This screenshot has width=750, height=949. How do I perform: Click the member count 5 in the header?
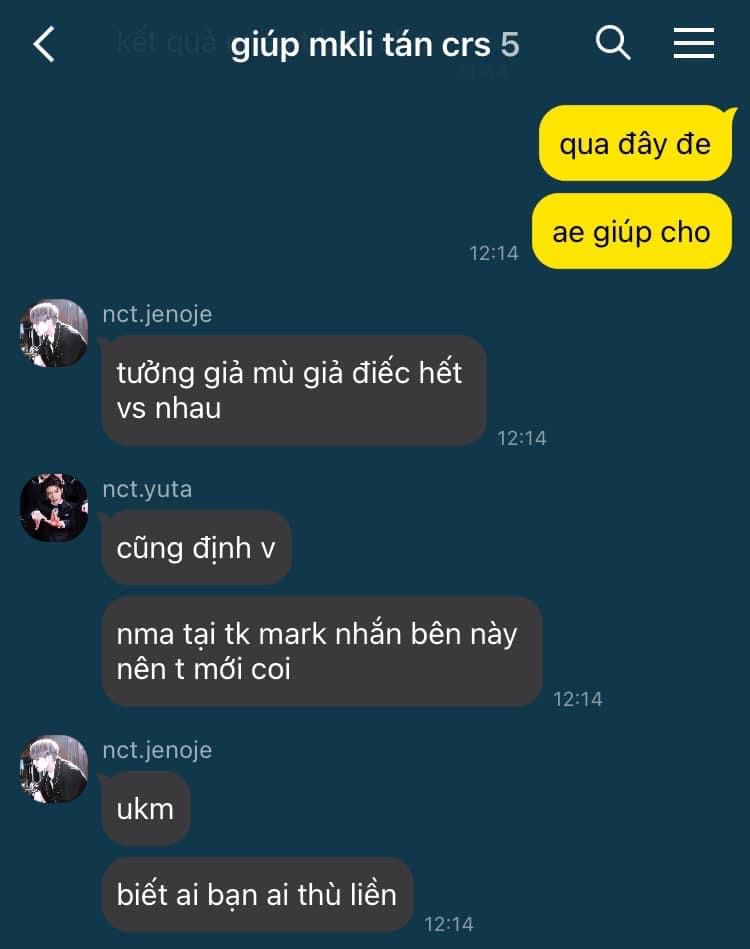(x=510, y=45)
